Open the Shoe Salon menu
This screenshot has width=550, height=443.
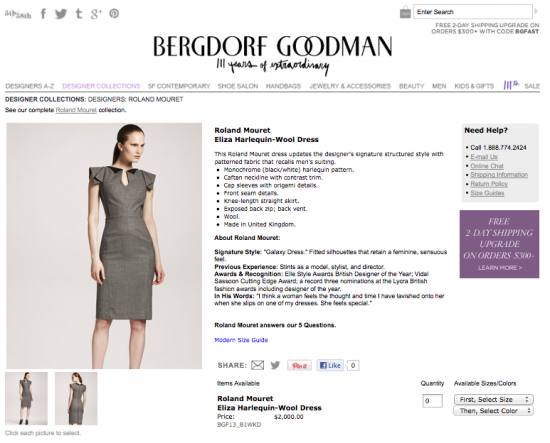coord(237,86)
